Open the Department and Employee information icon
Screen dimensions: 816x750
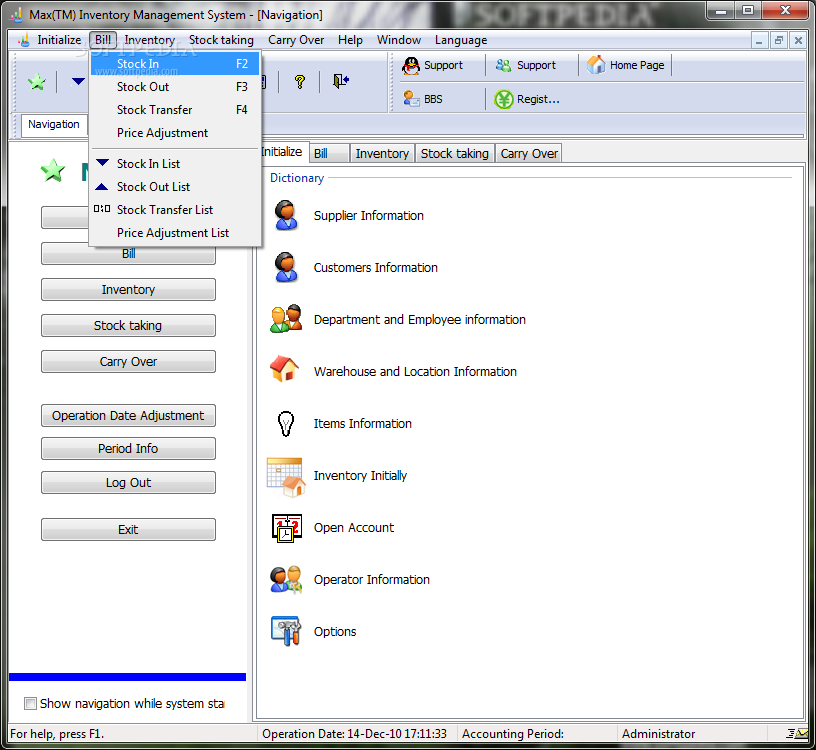286,319
